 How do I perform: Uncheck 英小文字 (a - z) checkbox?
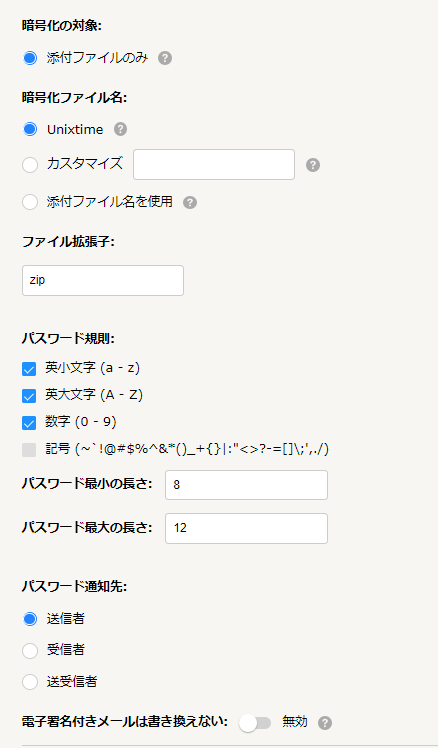pyautogui.click(x=29, y=369)
